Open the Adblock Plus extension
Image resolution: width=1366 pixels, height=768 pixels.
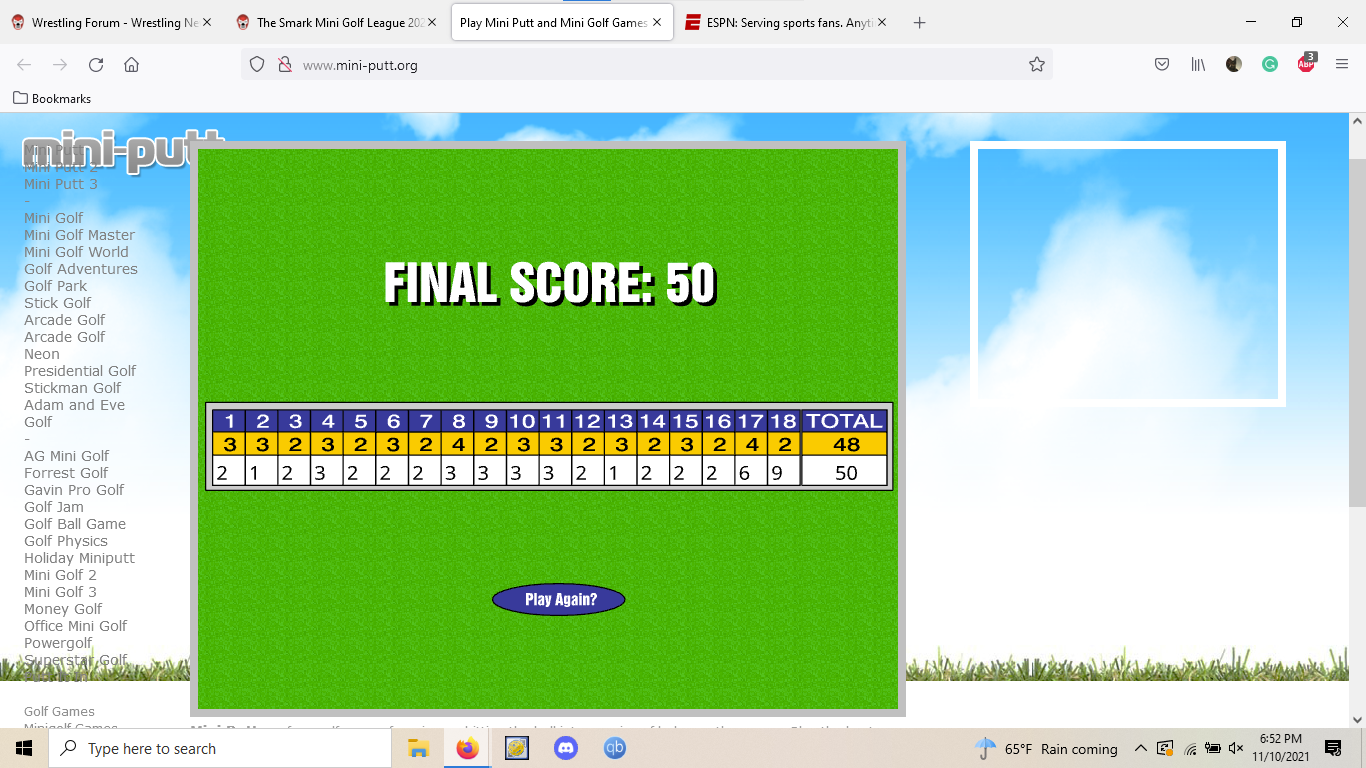point(1306,64)
